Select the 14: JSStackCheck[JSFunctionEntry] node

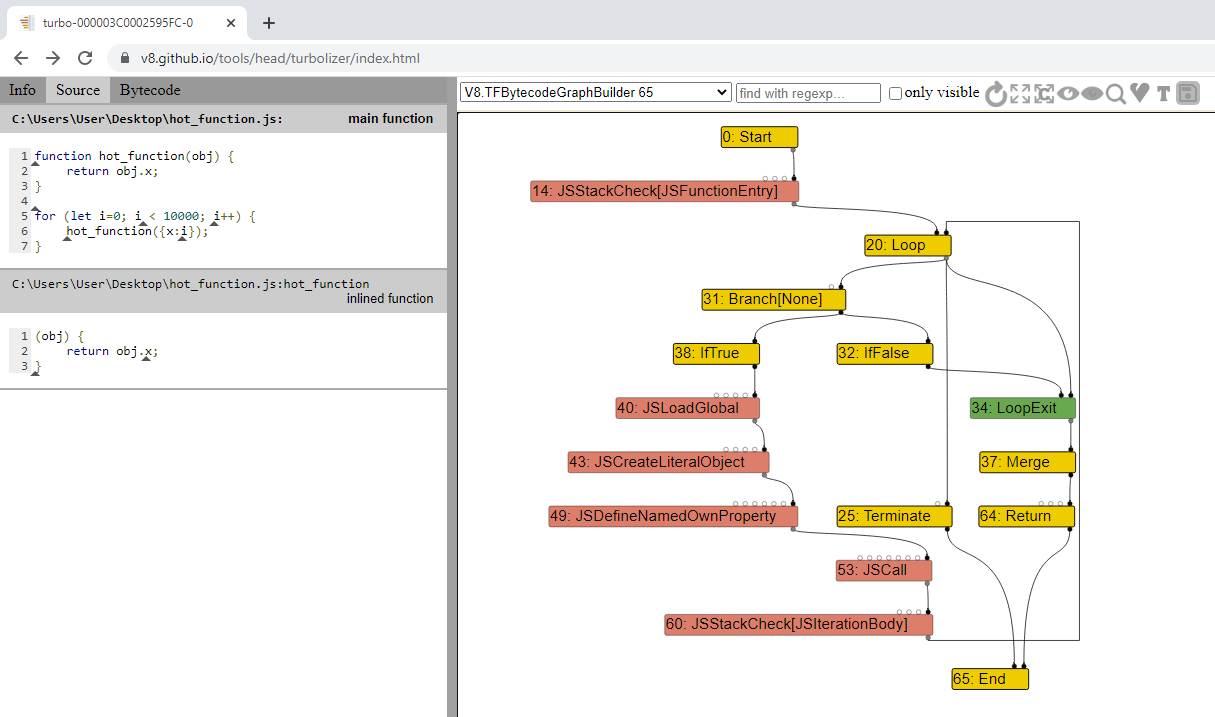tap(665, 191)
